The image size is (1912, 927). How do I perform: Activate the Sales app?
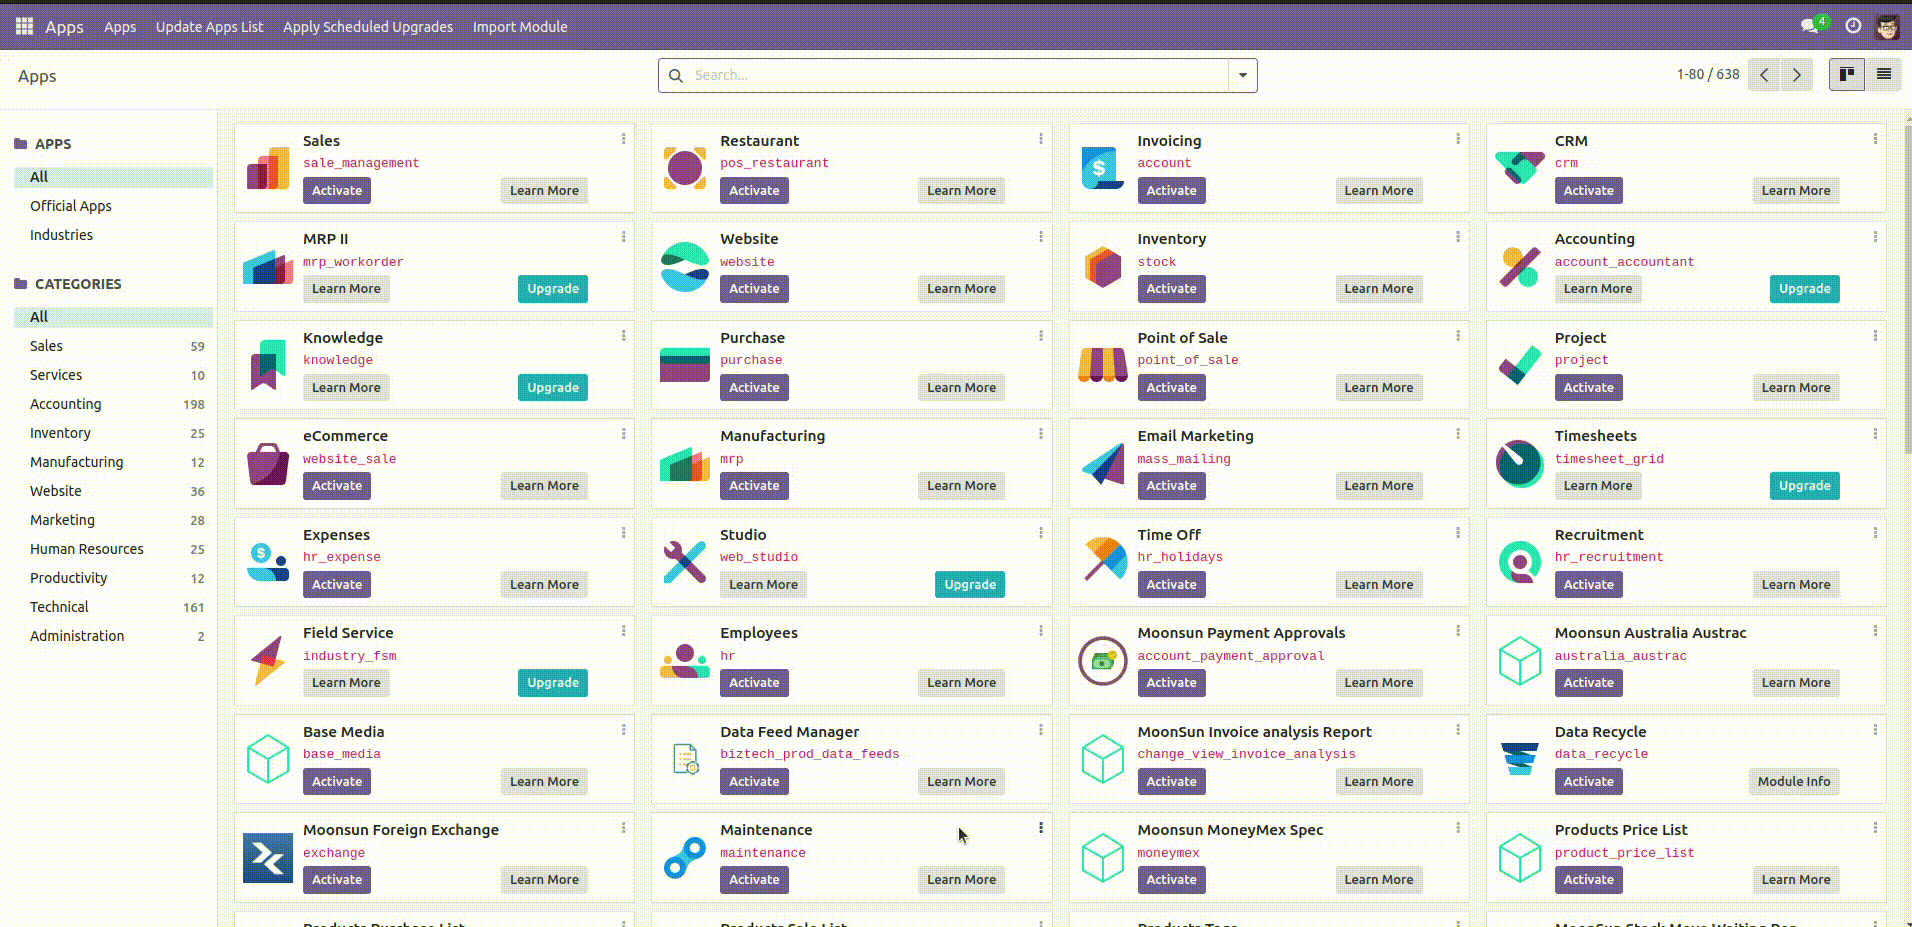[337, 191]
